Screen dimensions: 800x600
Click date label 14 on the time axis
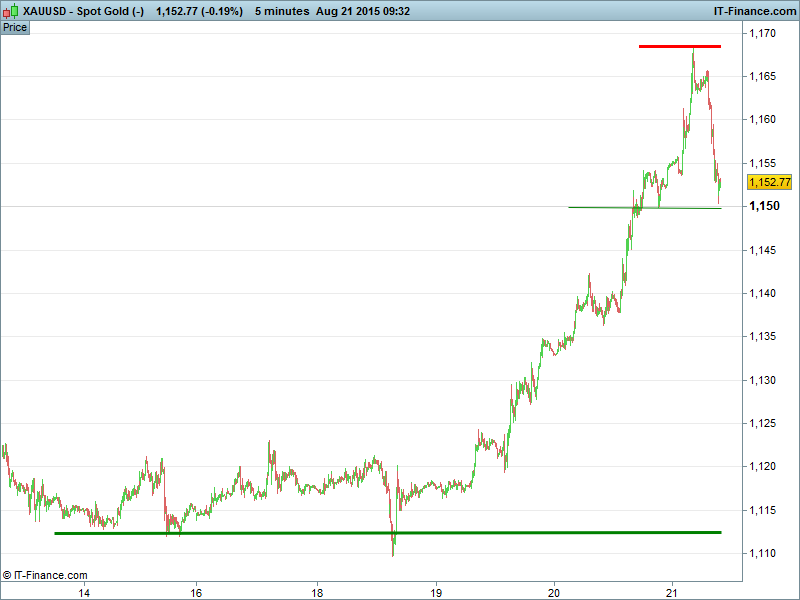tap(85, 591)
